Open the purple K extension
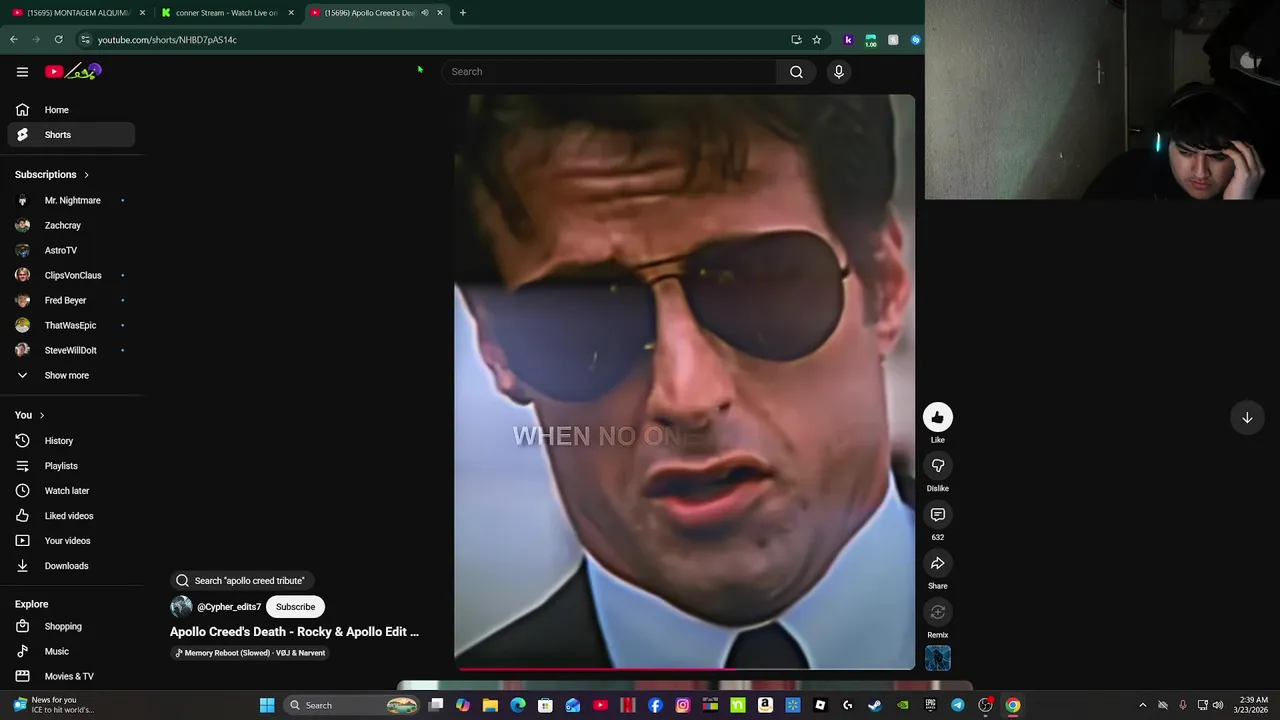1280x720 pixels. tap(848, 40)
